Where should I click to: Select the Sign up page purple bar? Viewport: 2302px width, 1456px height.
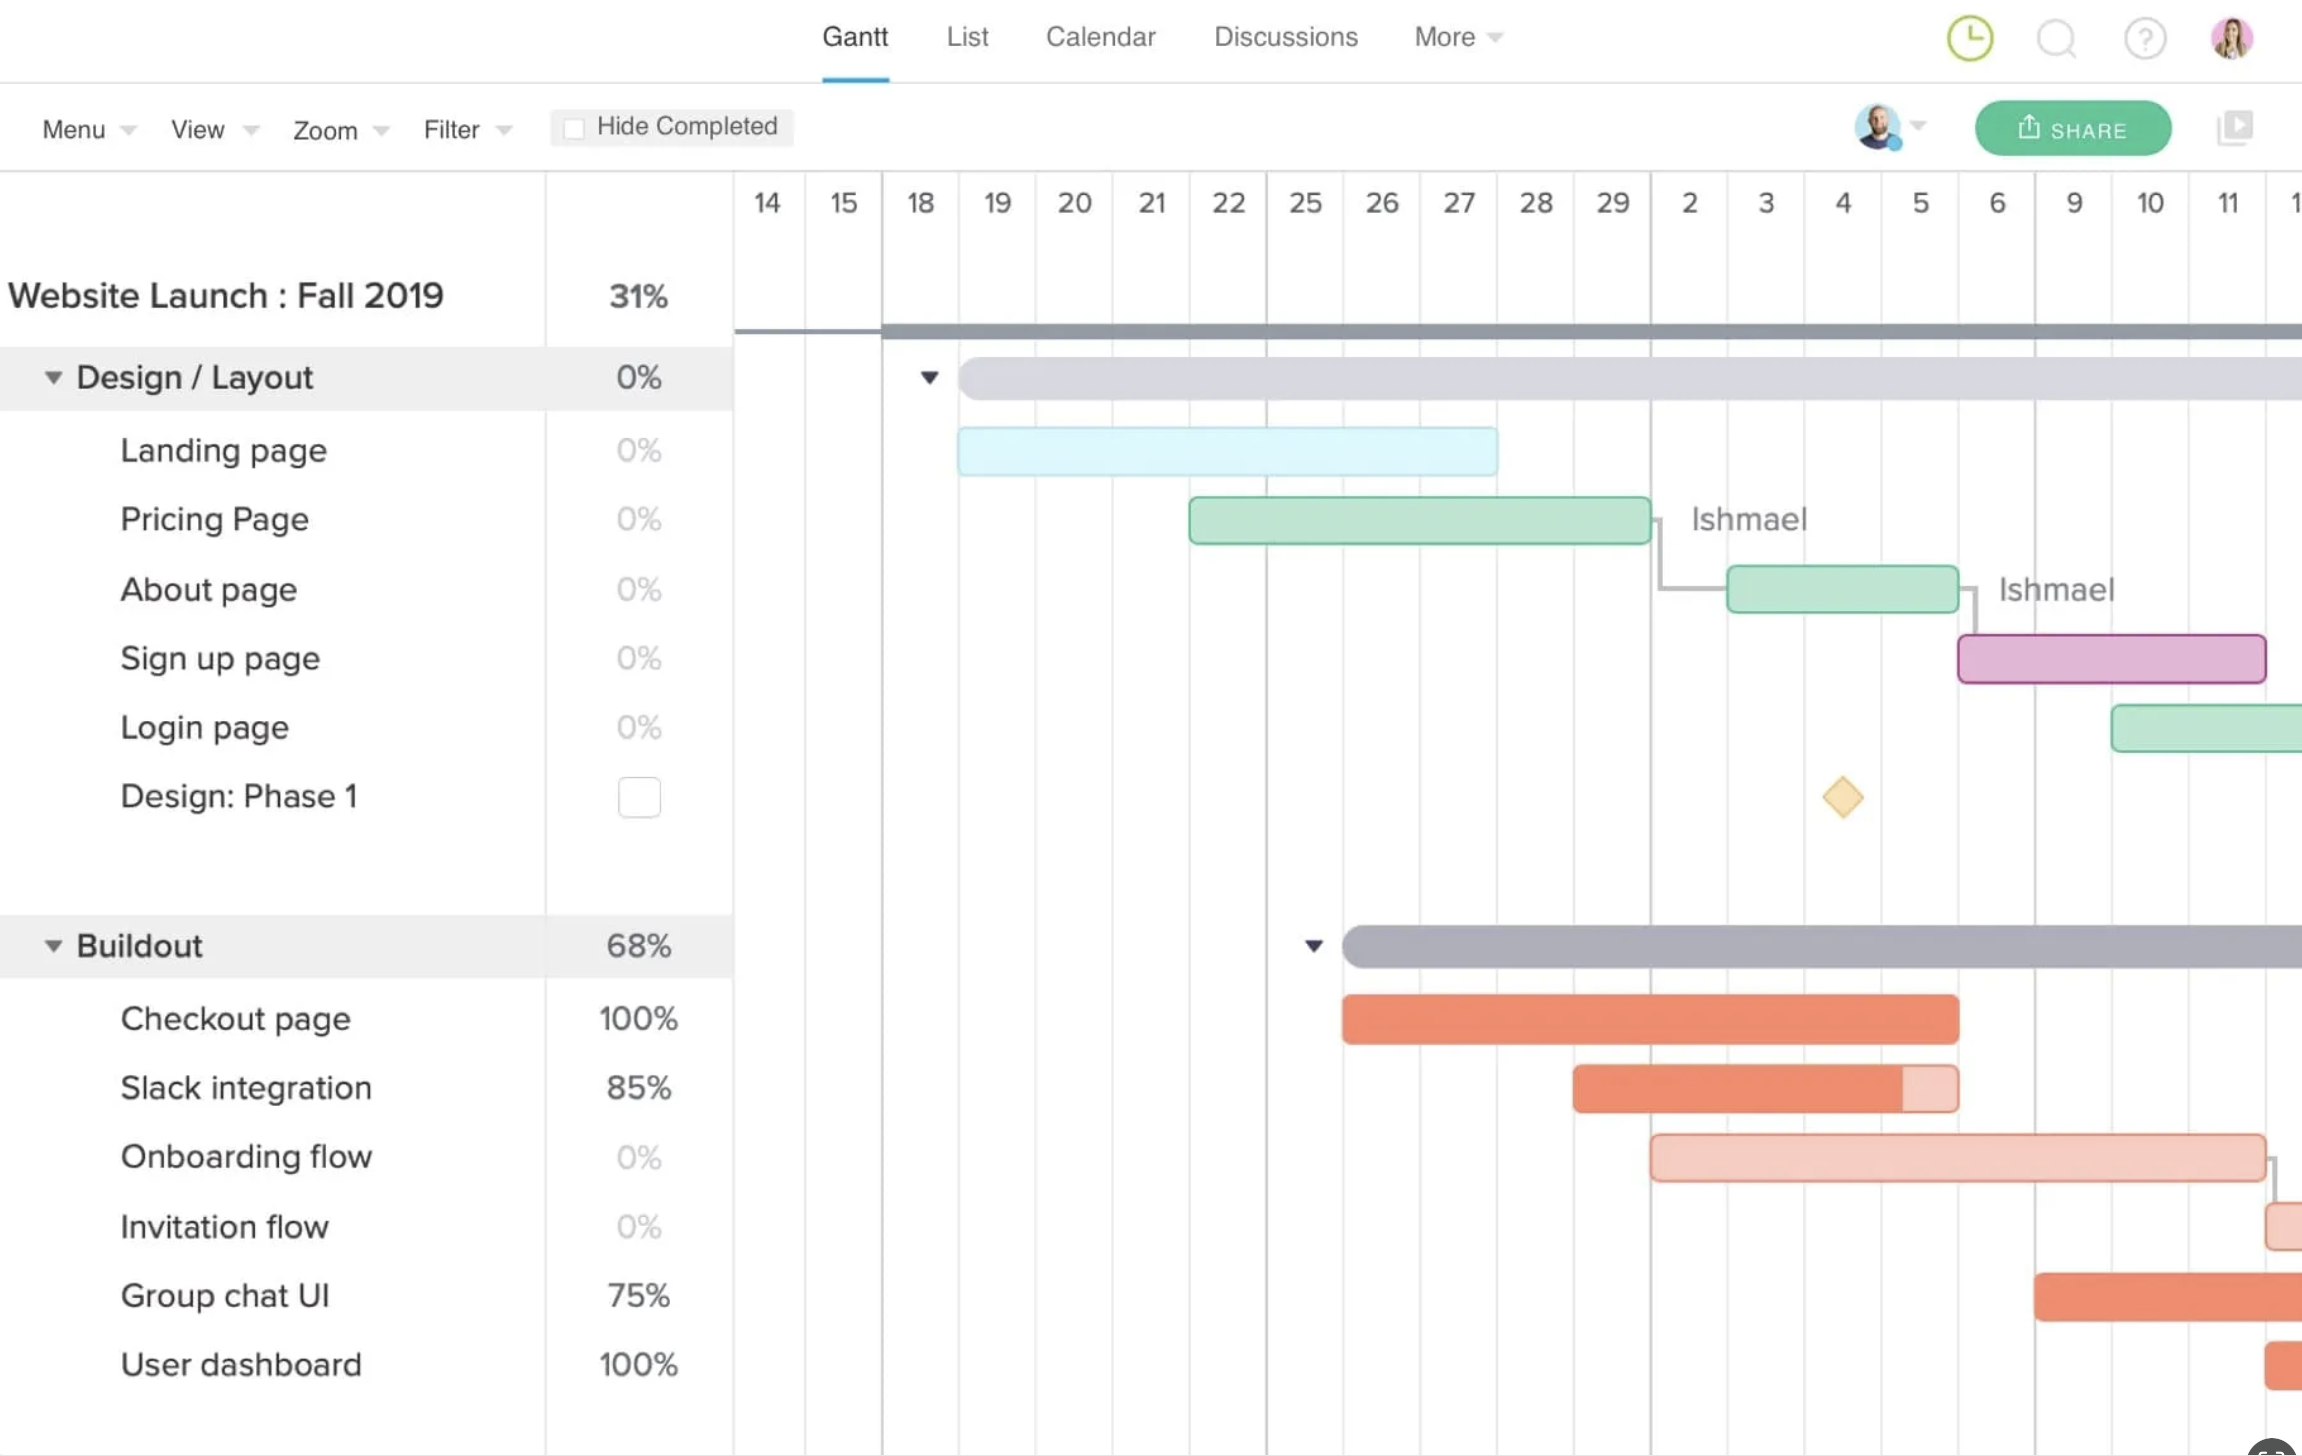tap(2111, 658)
